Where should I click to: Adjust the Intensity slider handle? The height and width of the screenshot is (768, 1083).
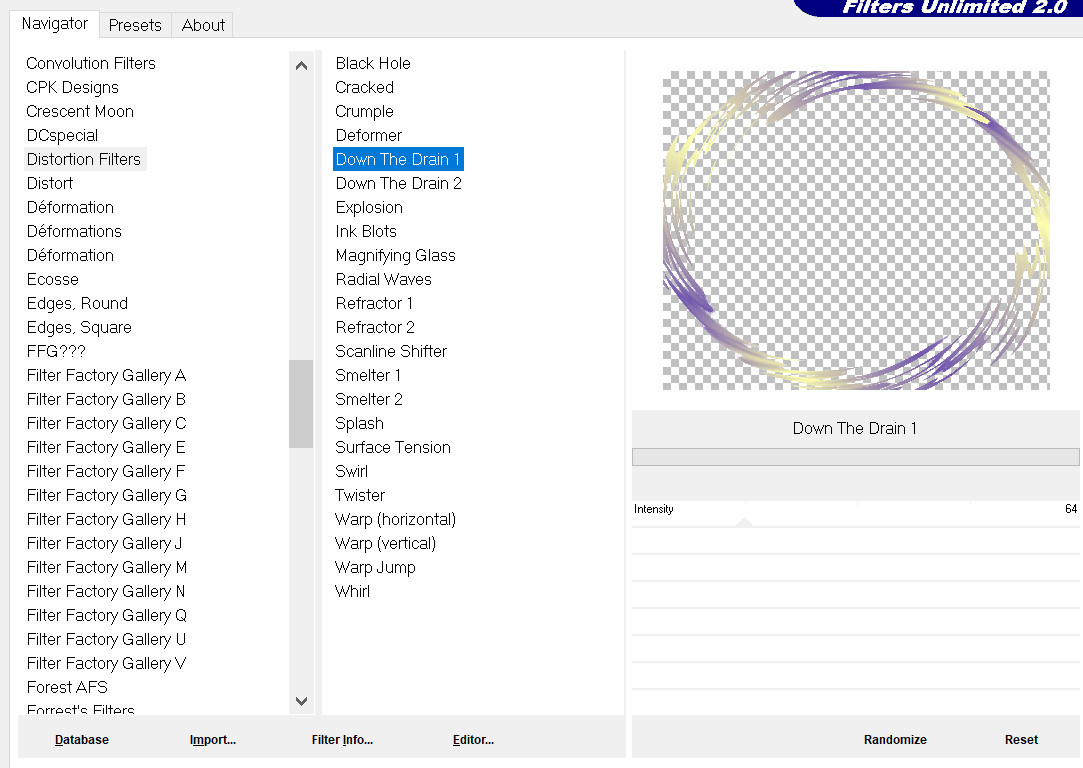tap(744, 521)
